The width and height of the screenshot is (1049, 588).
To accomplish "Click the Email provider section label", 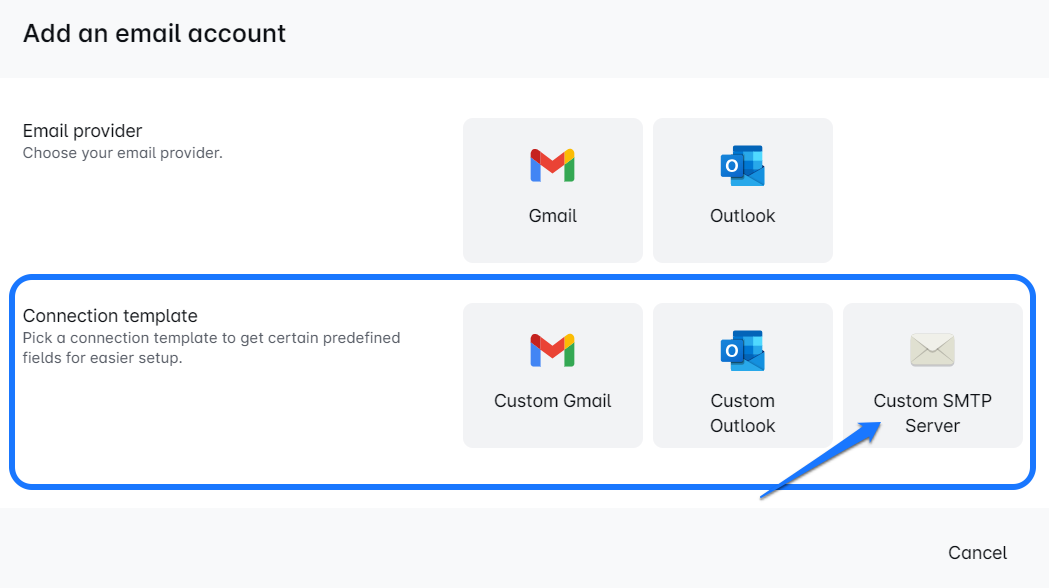I will 82,130.
